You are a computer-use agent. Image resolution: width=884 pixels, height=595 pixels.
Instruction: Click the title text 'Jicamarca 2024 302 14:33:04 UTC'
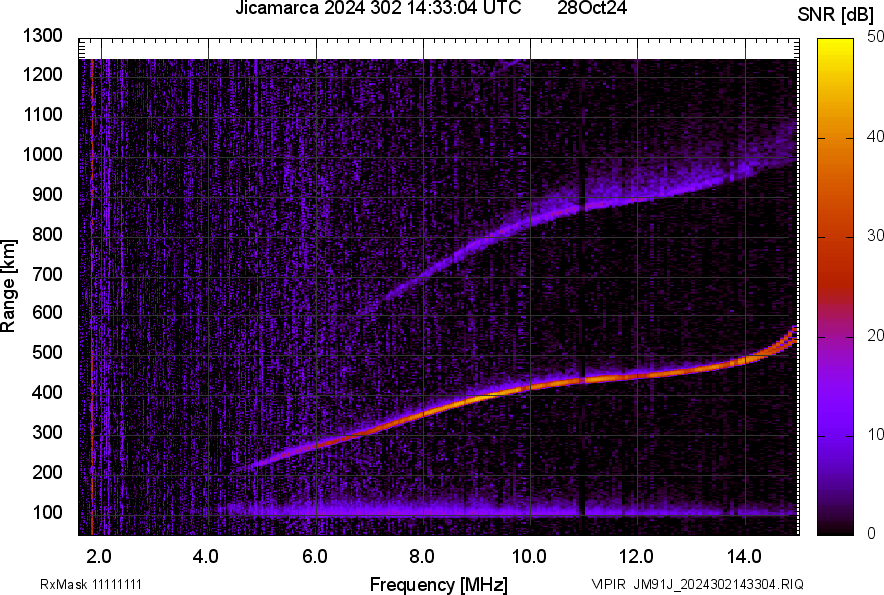point(378,8)
